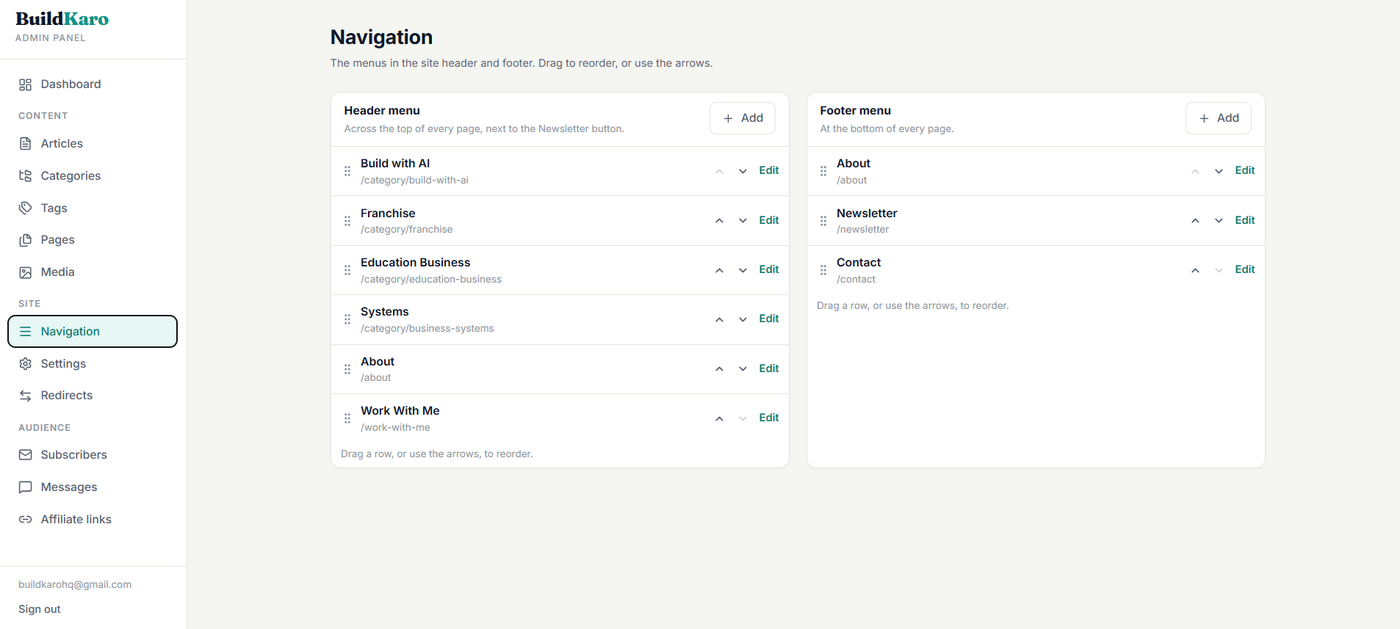Open Tags in the sidebar

(x=92, y=208)
